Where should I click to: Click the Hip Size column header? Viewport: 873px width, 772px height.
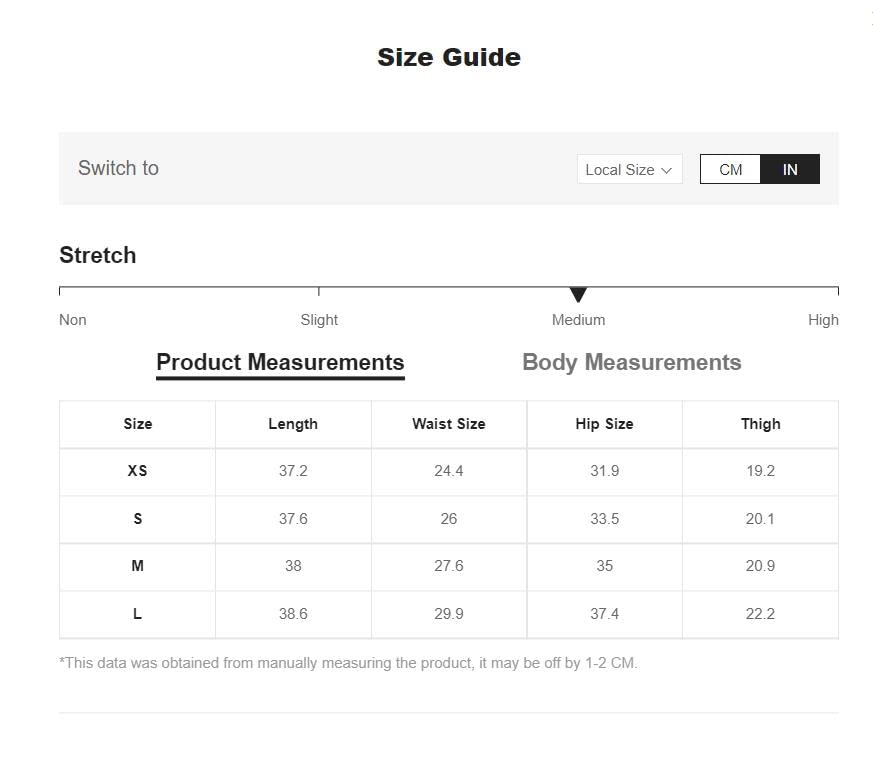pos(604,424)
